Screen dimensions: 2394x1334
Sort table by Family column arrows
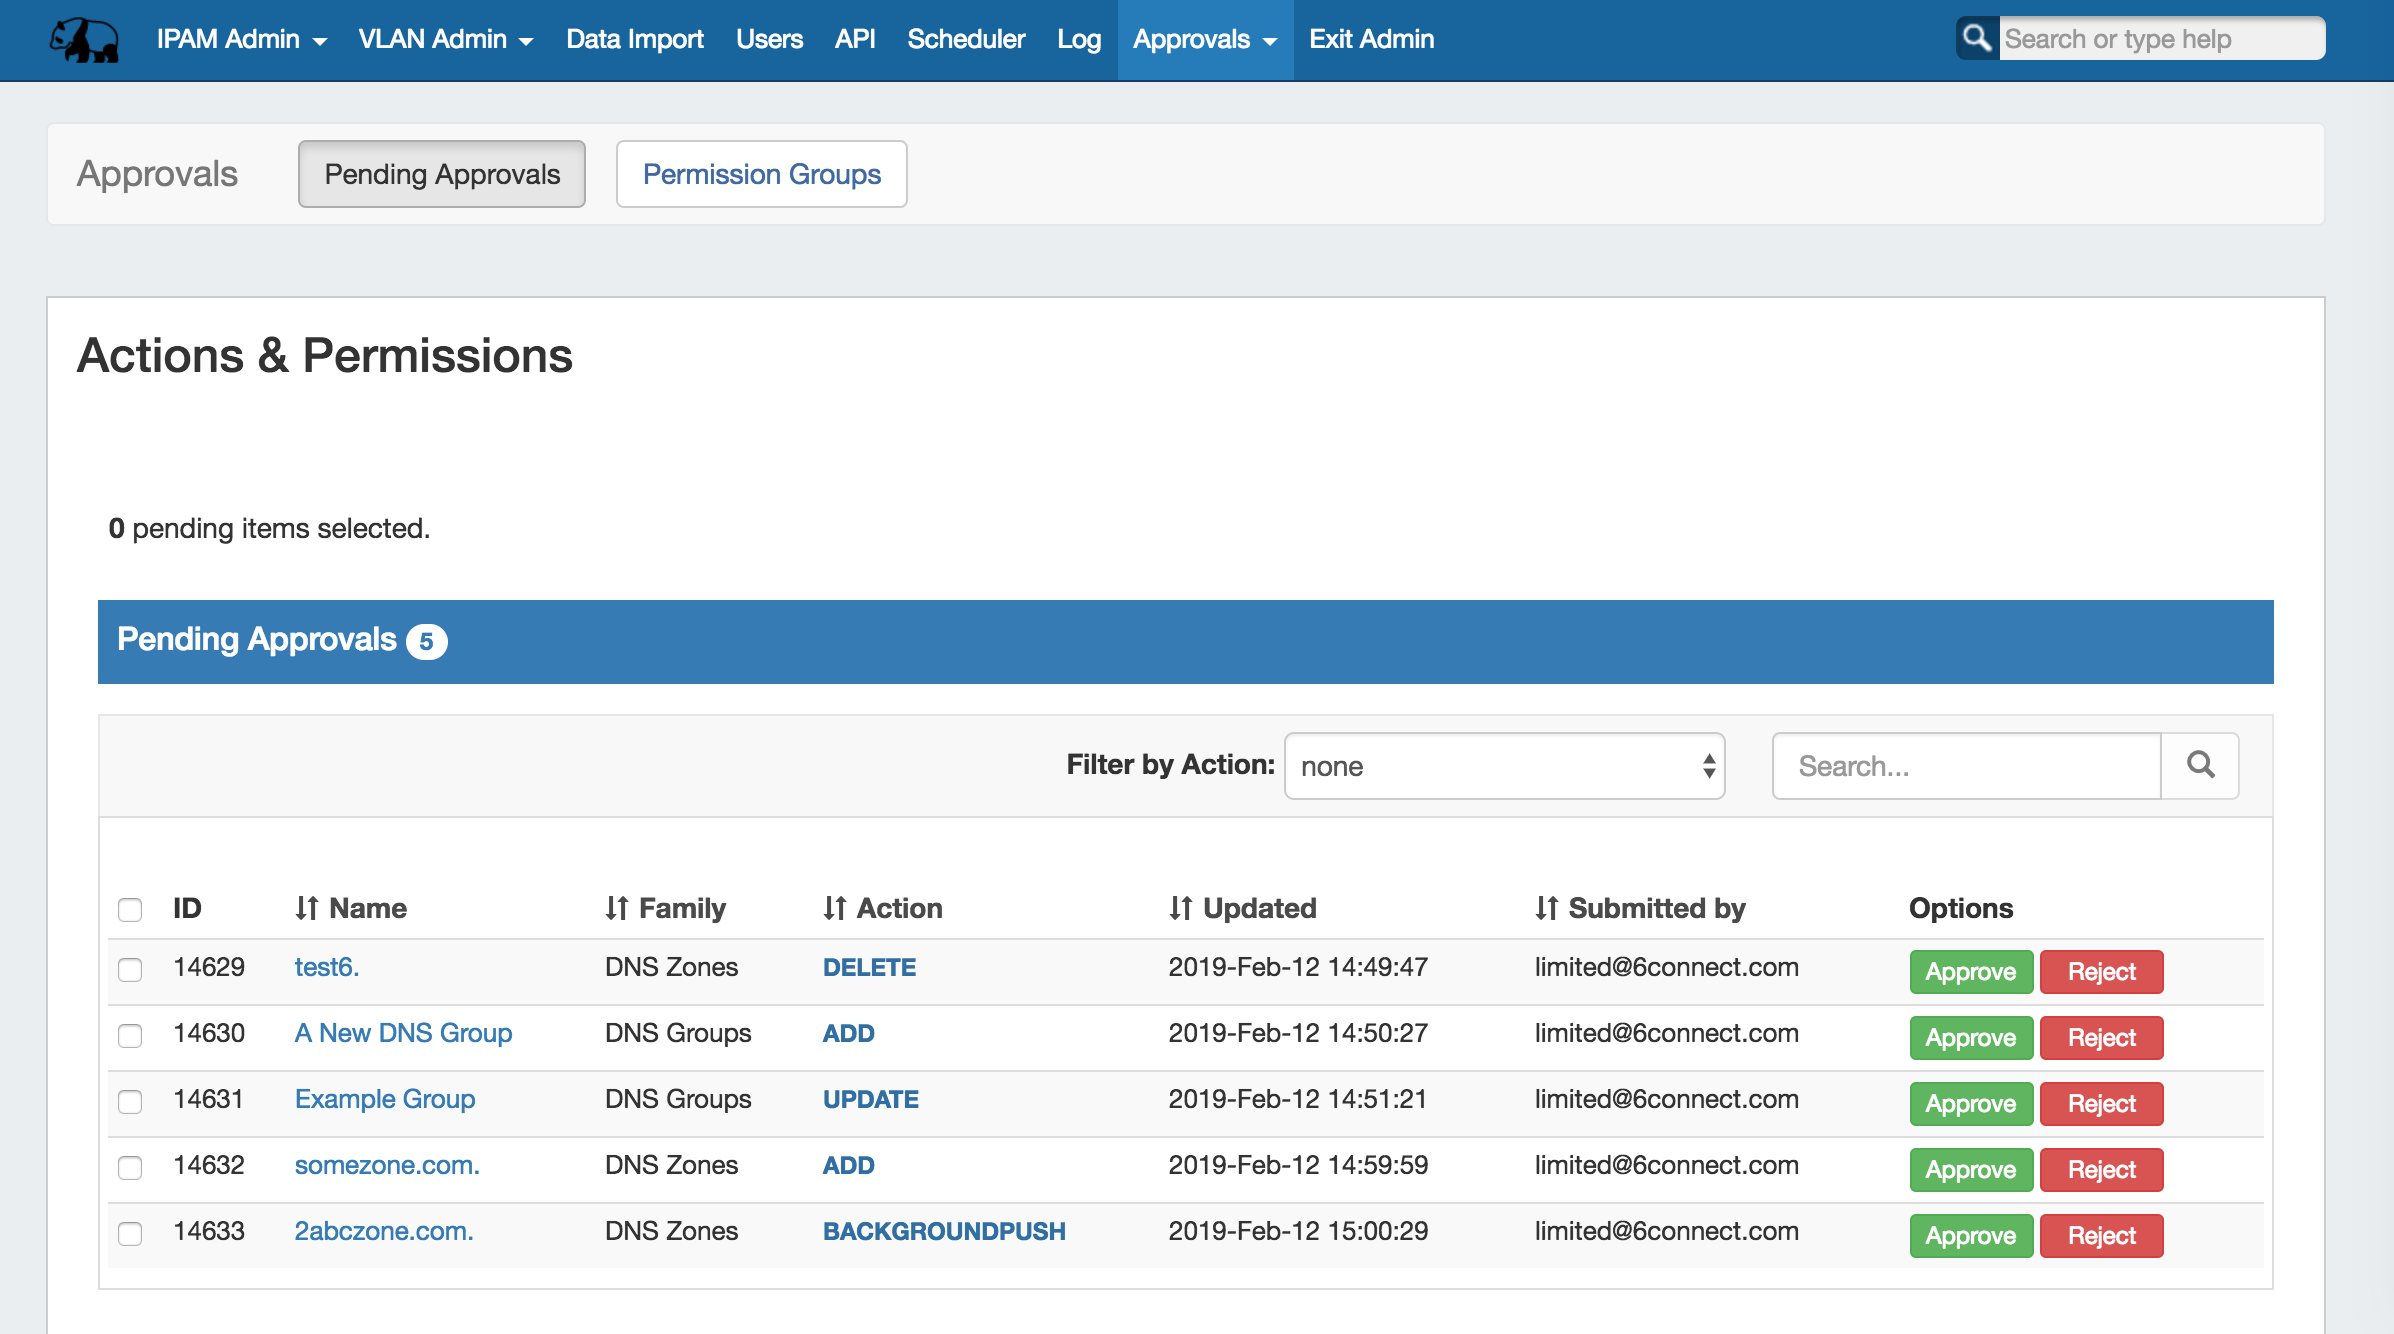click(616, 908)
